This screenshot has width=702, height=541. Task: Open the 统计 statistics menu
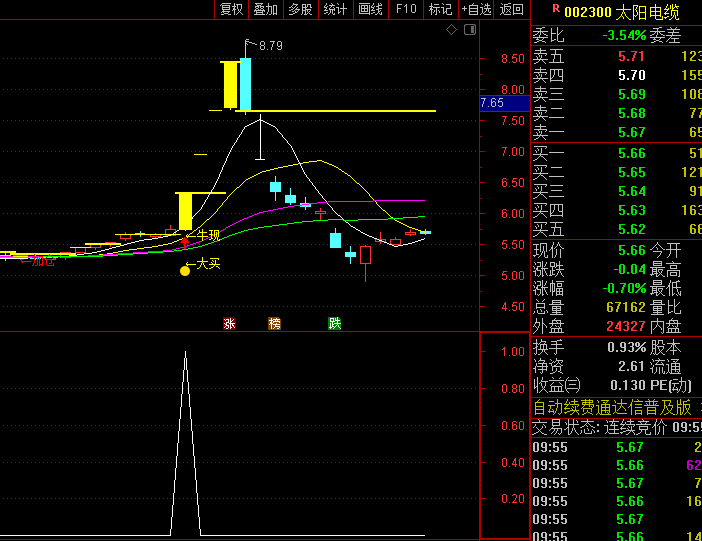(336, 10)
